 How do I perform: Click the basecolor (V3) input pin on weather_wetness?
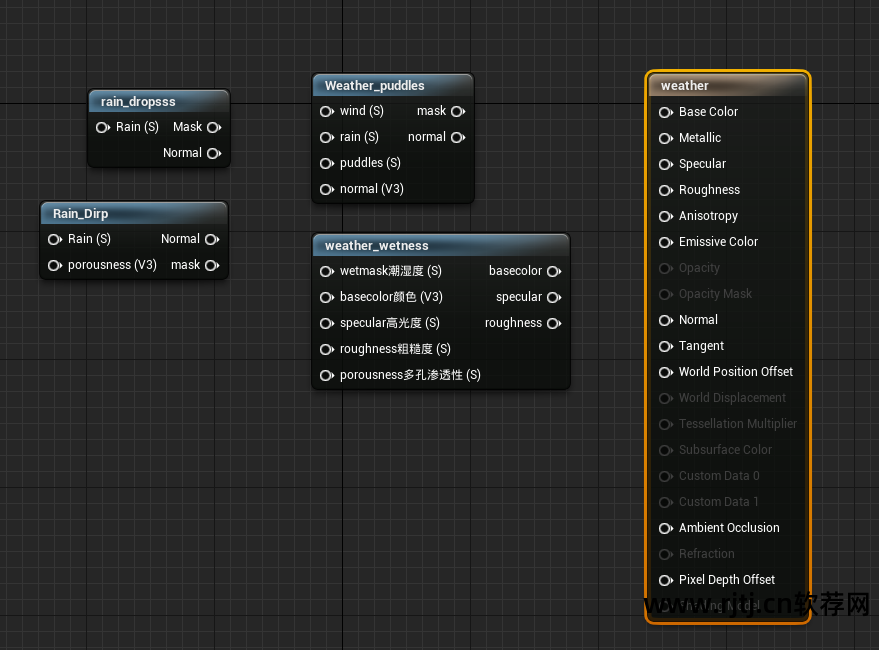coord(326,297)
